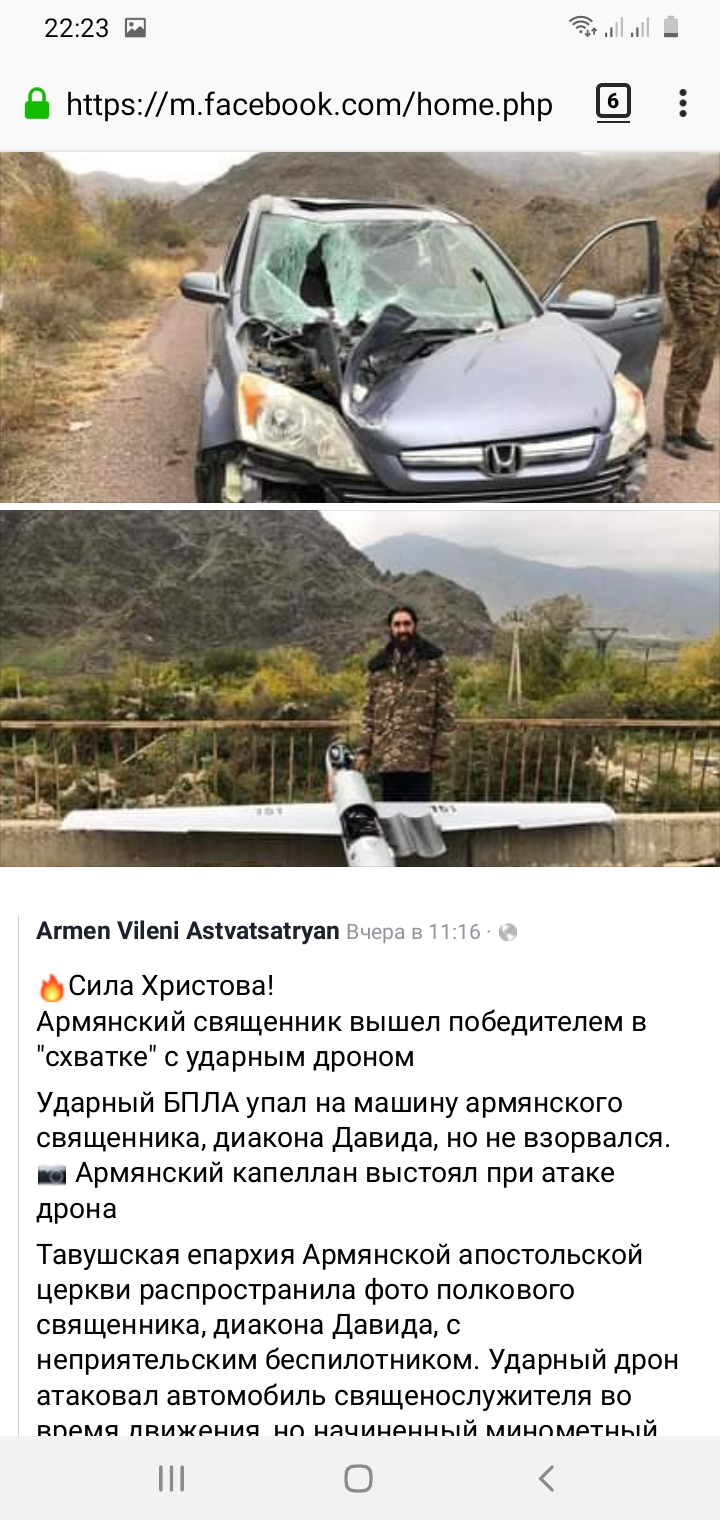The image size is (720, 1520).
Task: Open the damaged Honda car photo
Action: 360,327
